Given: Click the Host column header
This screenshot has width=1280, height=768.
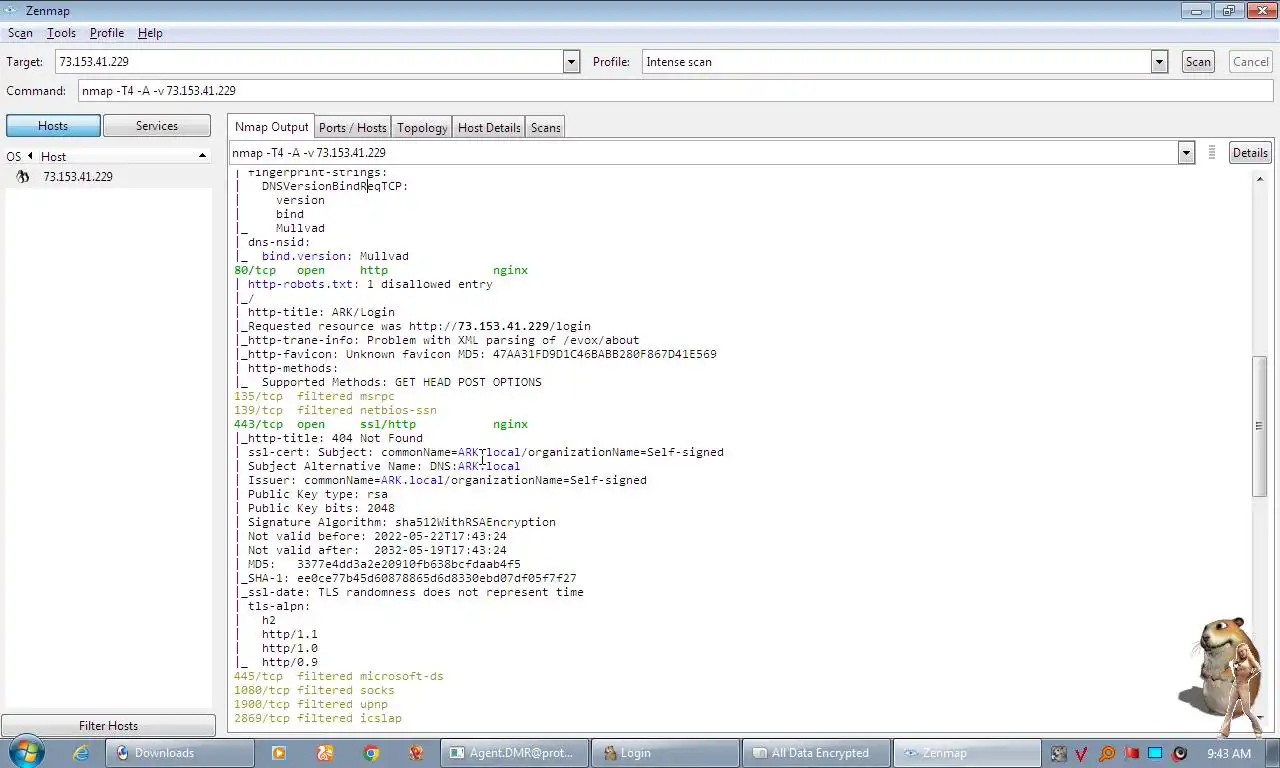Looking at the screenshot, I should pyautogui.click(x=123, y=156).
